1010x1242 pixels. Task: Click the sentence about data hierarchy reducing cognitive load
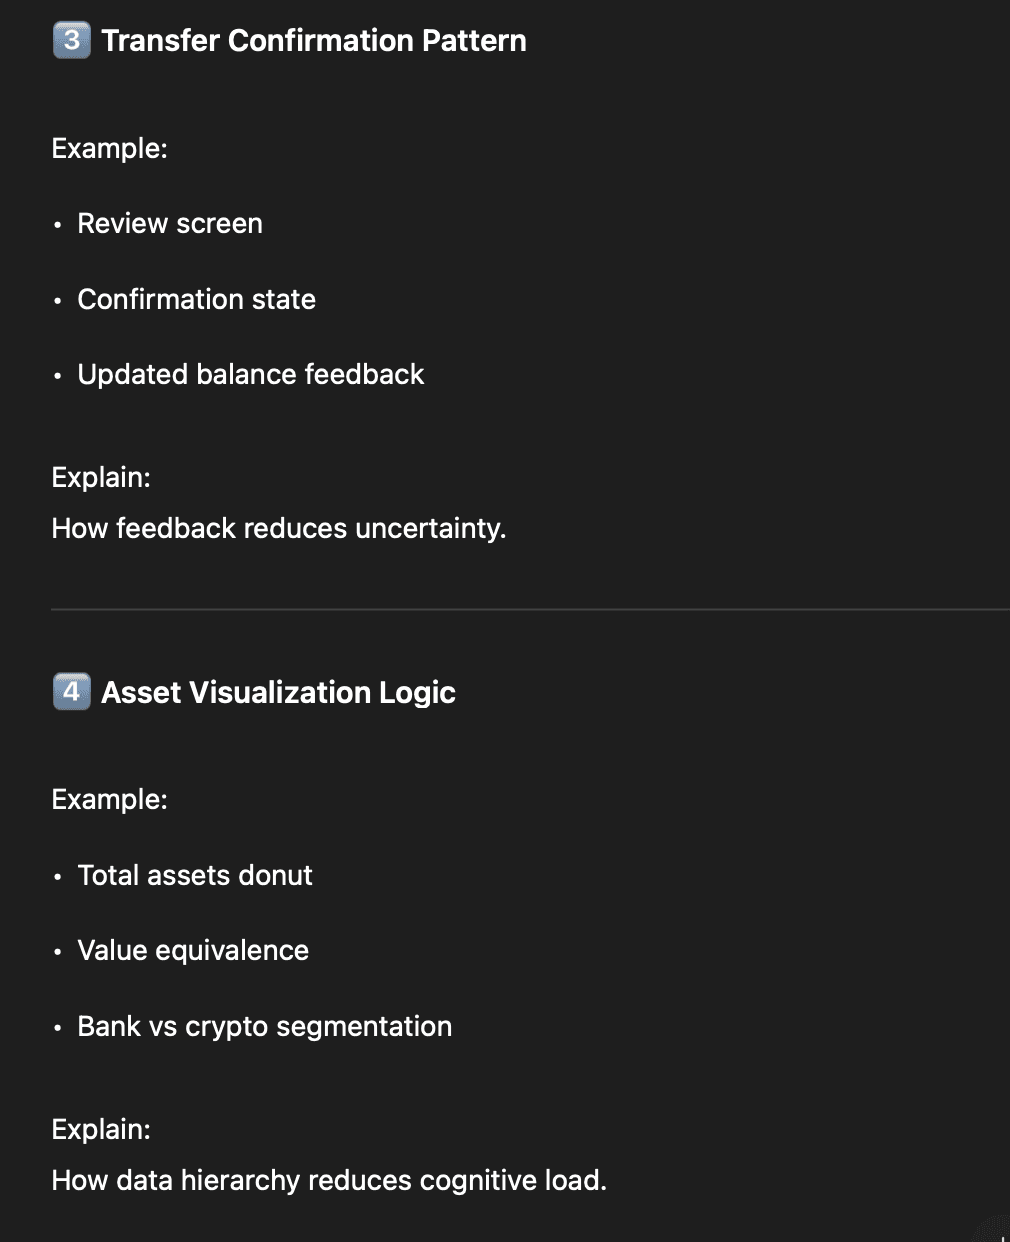point(329,1180)
